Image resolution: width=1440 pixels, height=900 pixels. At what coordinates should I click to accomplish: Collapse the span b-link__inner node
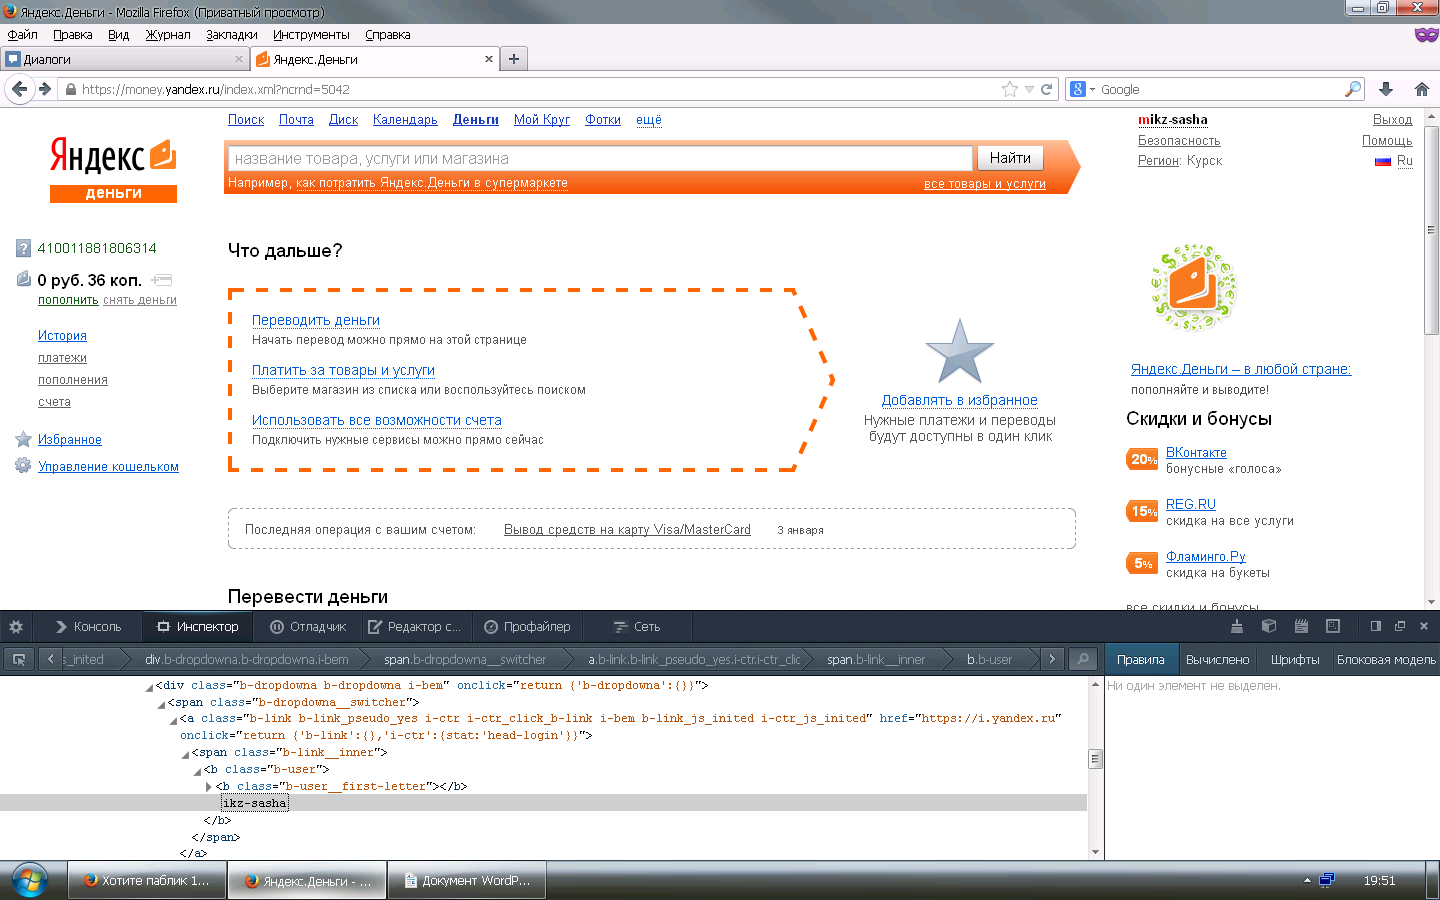click(185, 754)
